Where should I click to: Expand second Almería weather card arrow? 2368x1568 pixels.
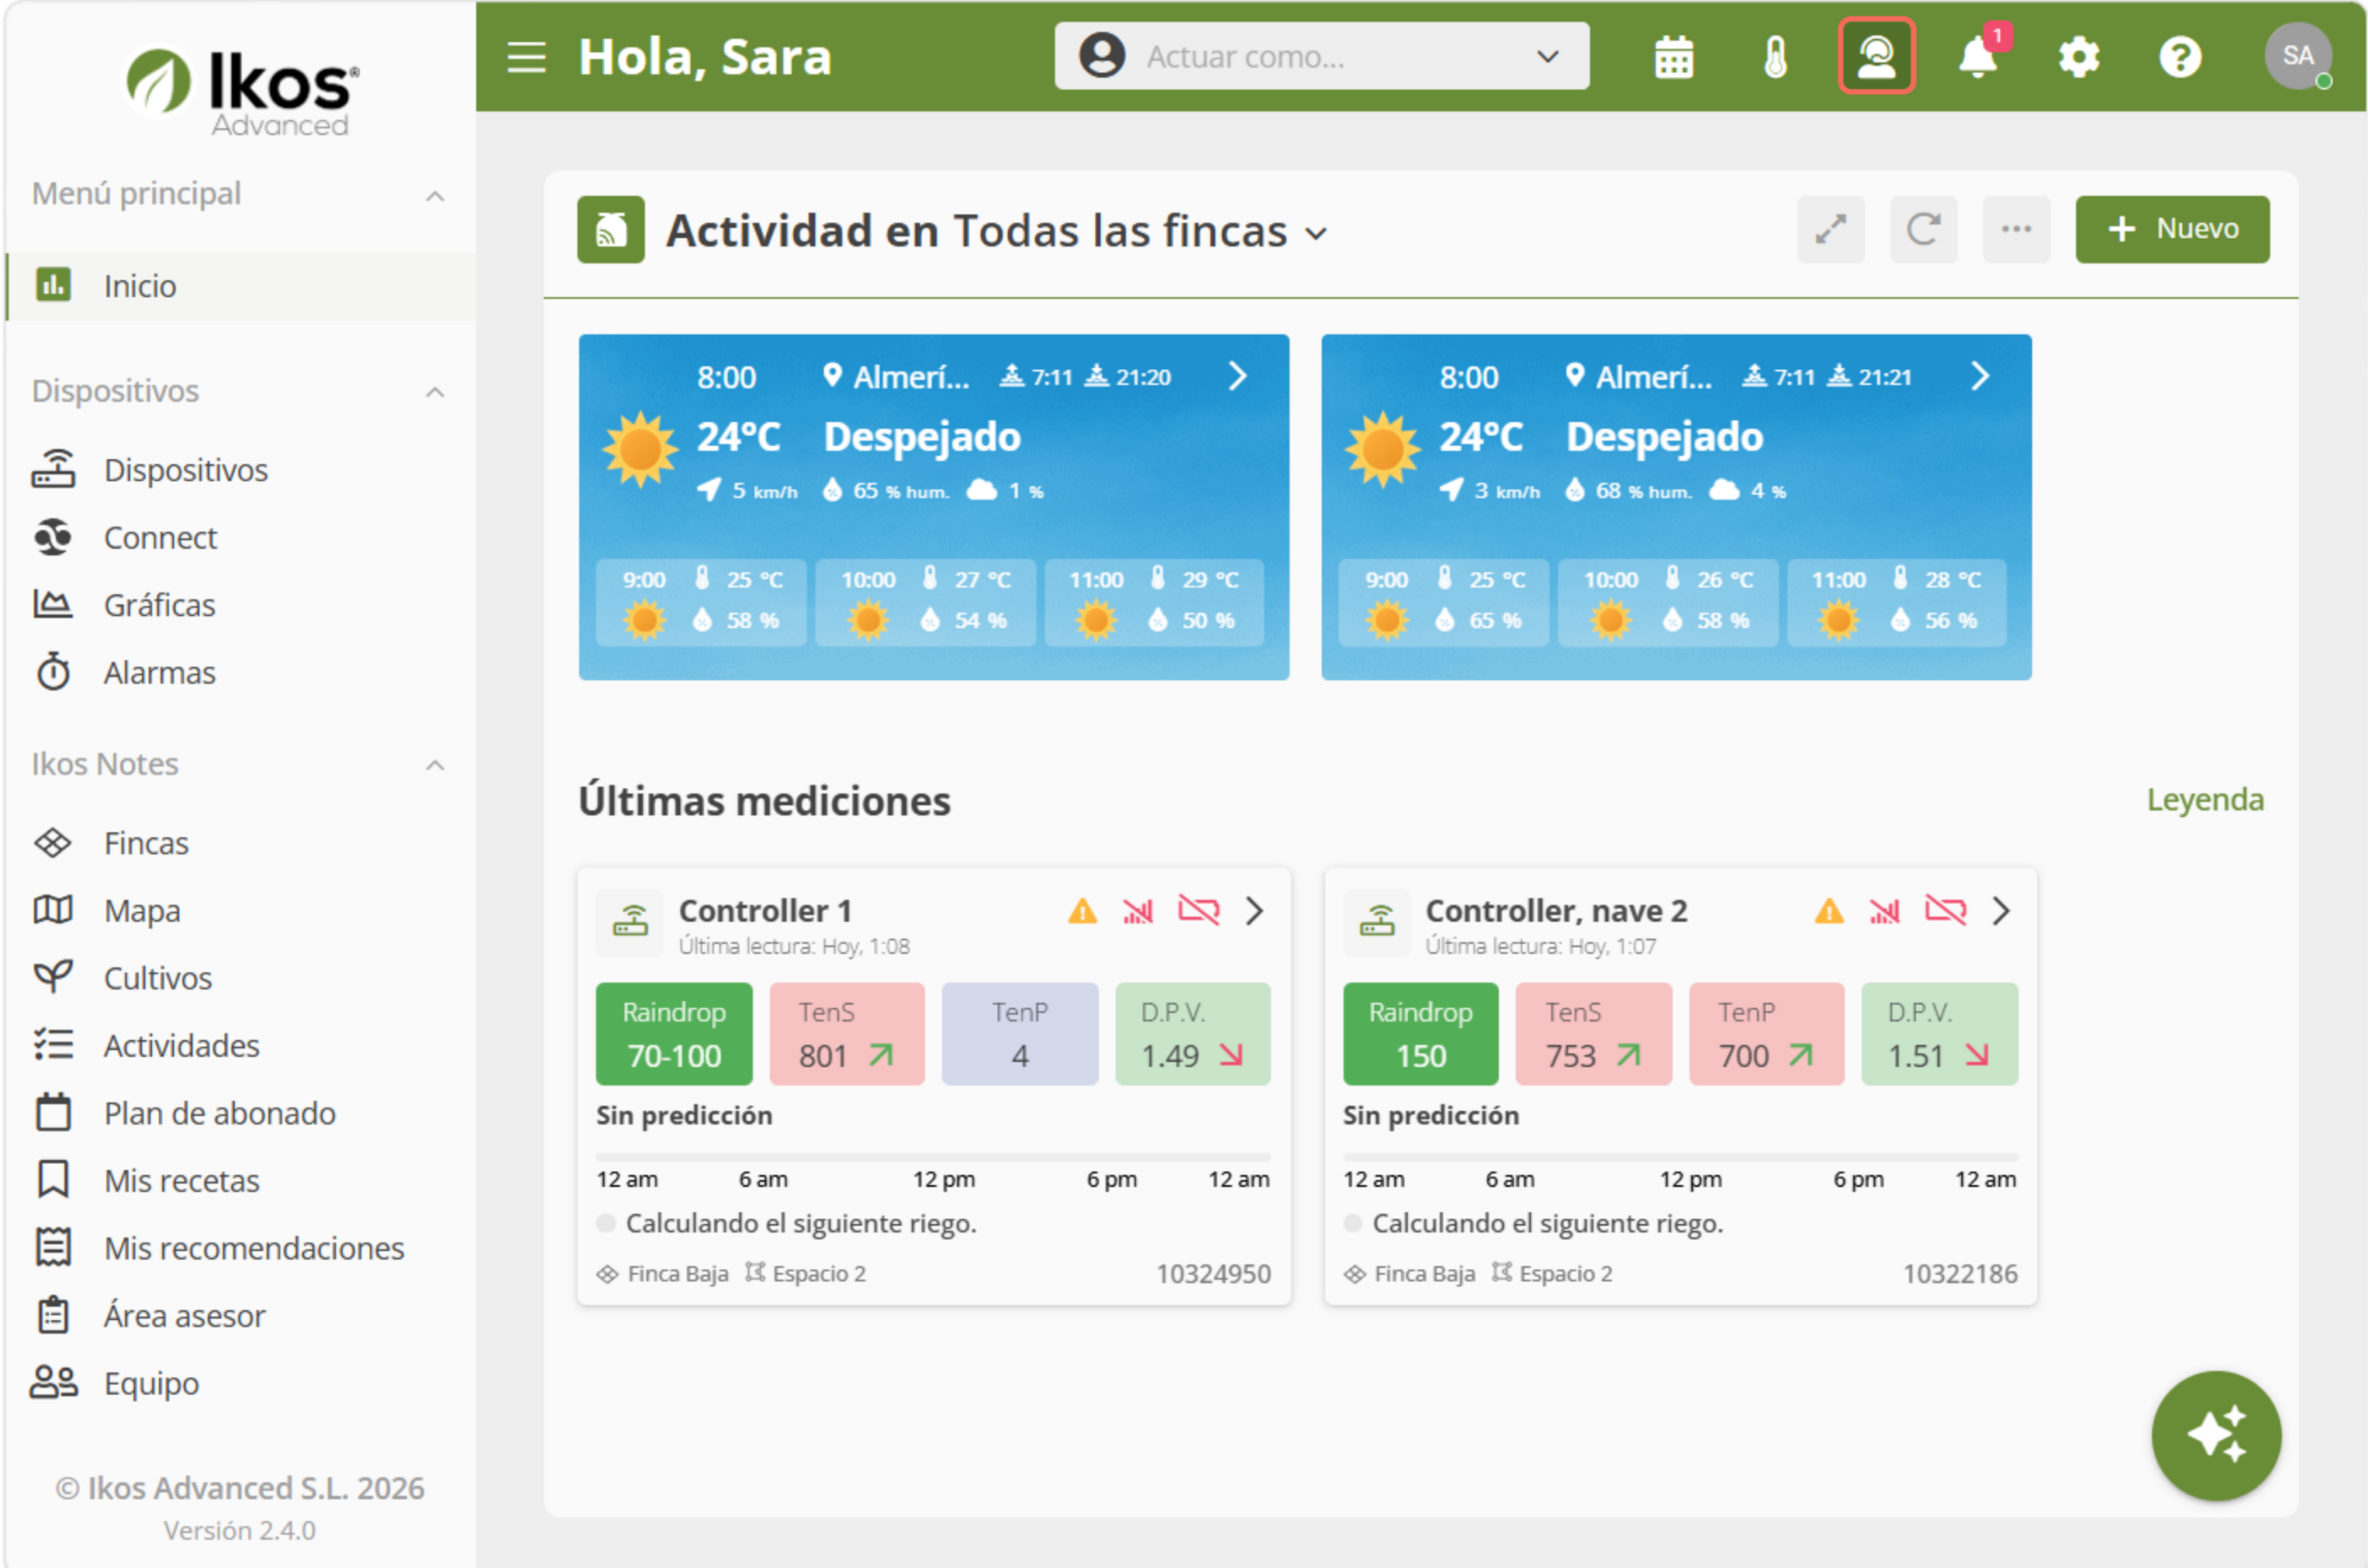click(x=1980, y=376)
